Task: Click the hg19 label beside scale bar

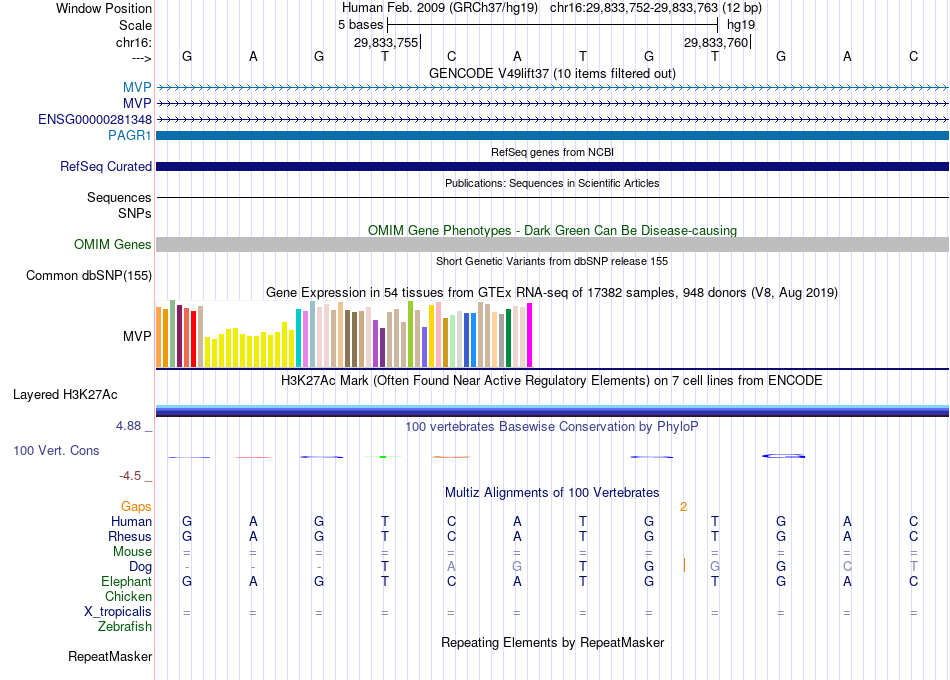Action: coord(740,25)
